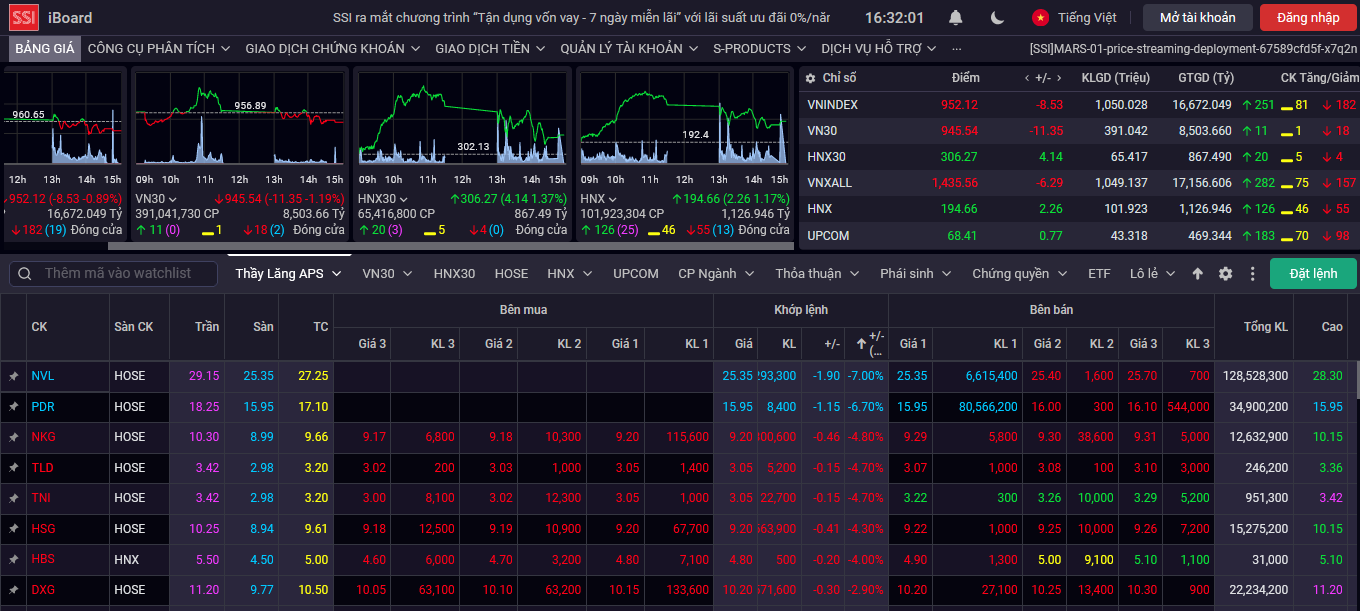Switch to HOSE board tab
The height and width of the screenshot is (611, 1360).
pos(511,274)
